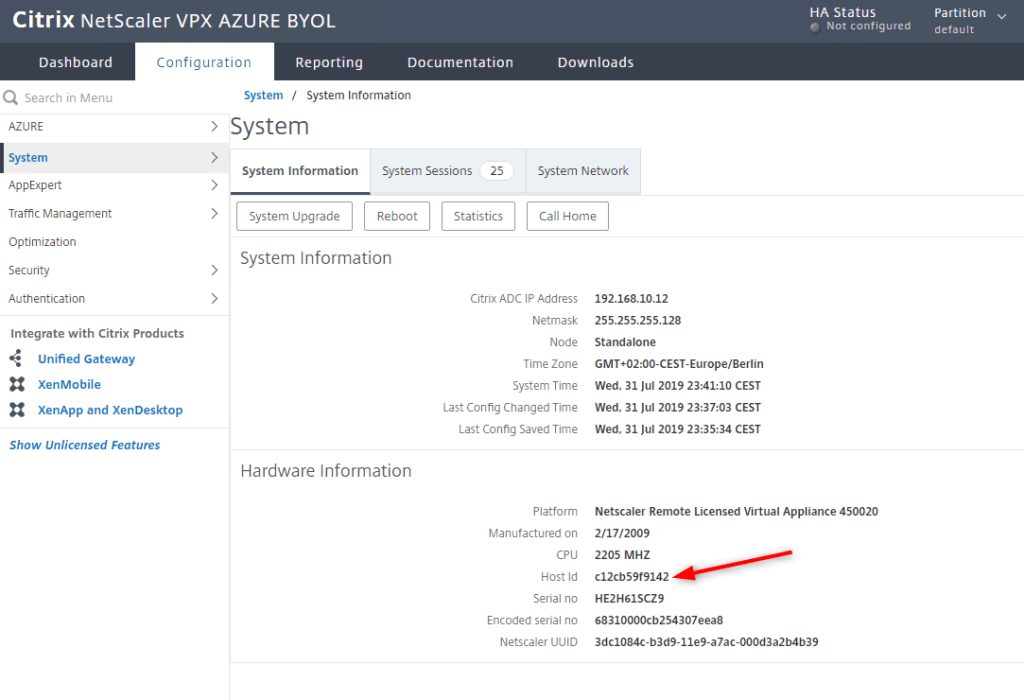Open the Dashboard tab
Screen dimensions: 1024x700
(75, 62)
